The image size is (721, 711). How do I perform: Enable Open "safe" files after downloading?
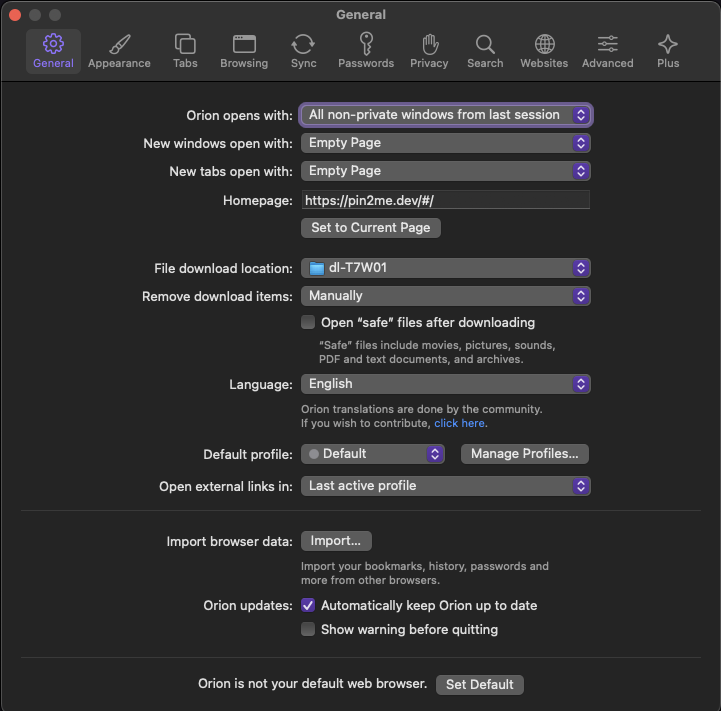coord(309,323)
